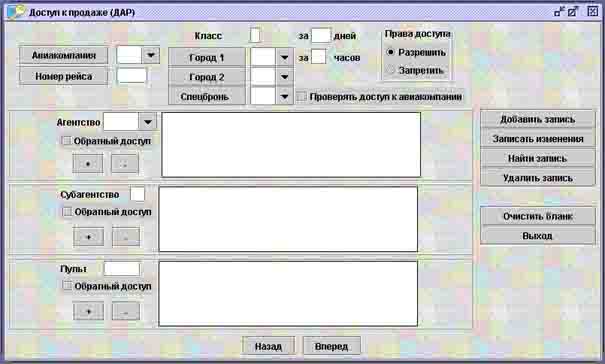Expand the Город 1 dropdown list
This screenshot has height=364, width=605.
pos(285,58)
